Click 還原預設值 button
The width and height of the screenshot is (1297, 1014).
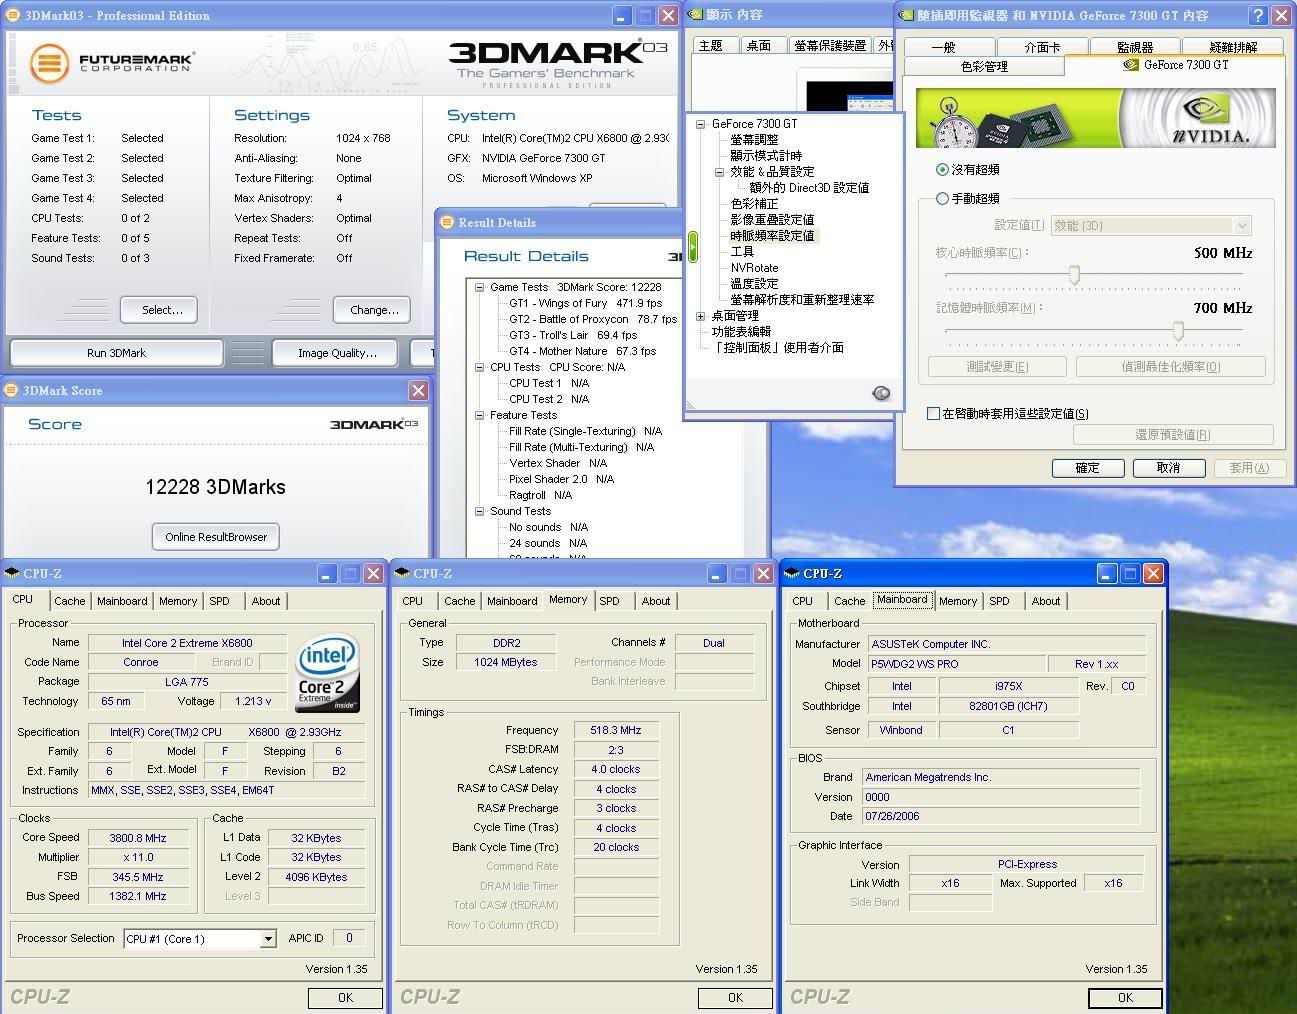(x=1173, y=435)
